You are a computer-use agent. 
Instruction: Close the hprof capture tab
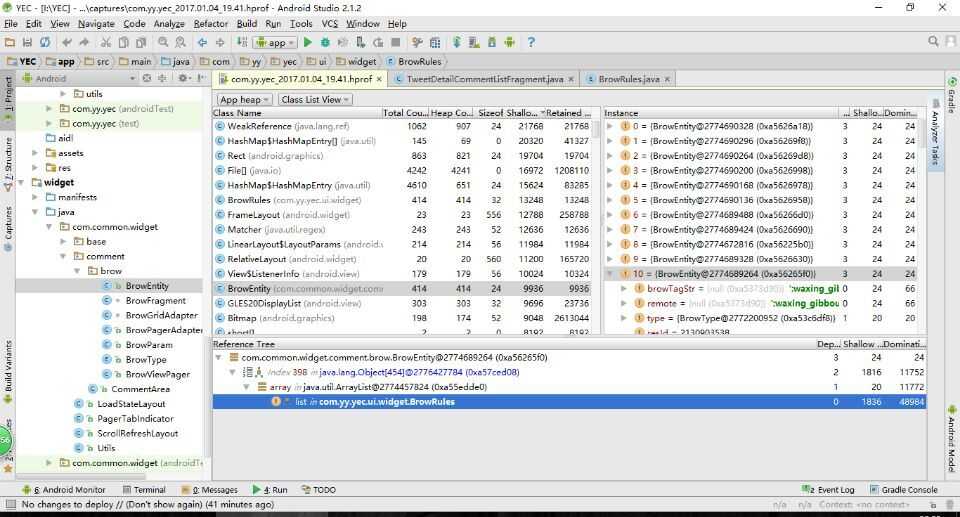[x=380, y=79]
